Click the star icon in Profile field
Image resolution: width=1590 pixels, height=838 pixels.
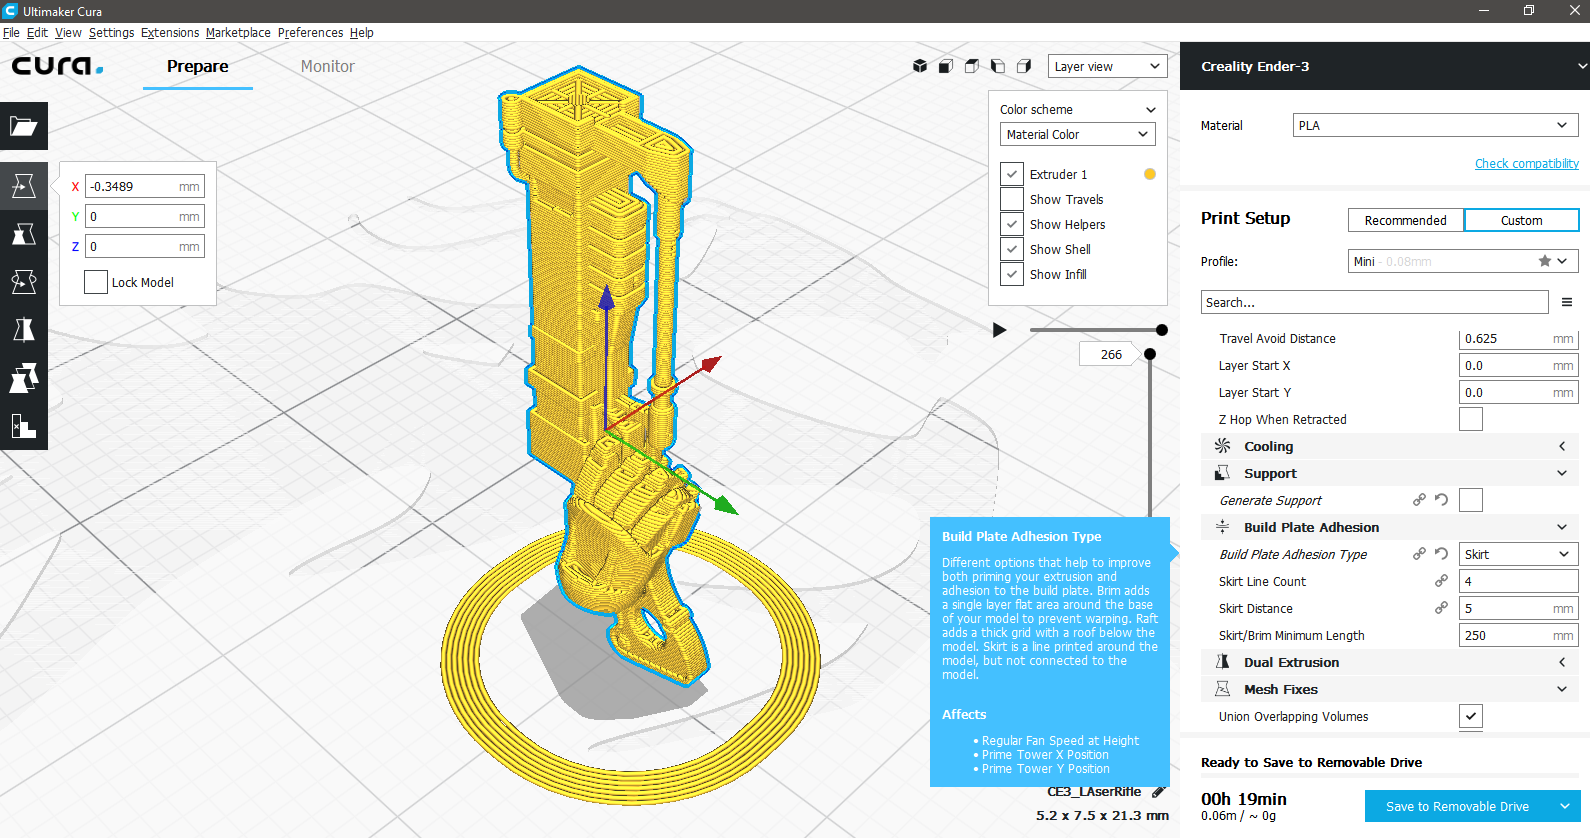(x=1545, y=261)
